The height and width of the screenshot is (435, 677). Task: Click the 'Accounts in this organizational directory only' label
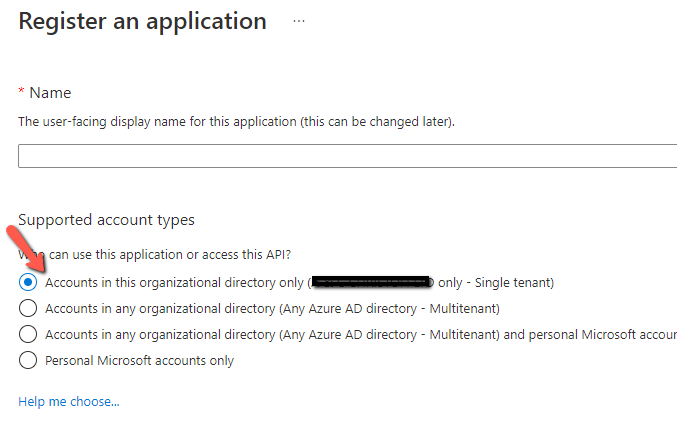coord(175,283)
